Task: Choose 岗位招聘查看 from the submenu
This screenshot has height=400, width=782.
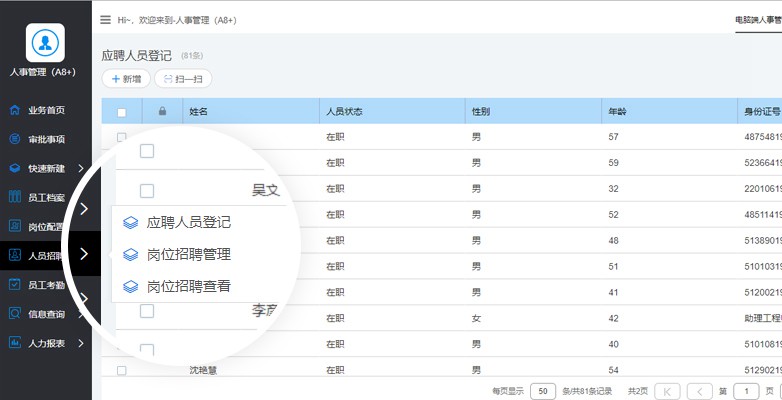Action: tap(189, 286)
